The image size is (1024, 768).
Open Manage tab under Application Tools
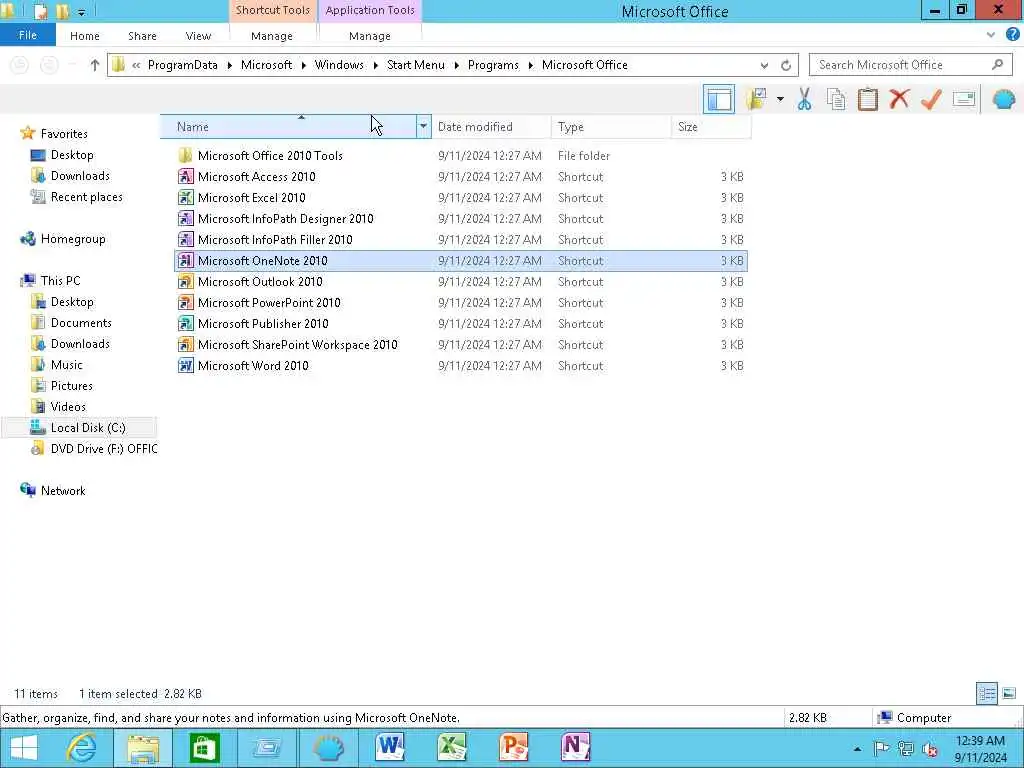point(370,36)
